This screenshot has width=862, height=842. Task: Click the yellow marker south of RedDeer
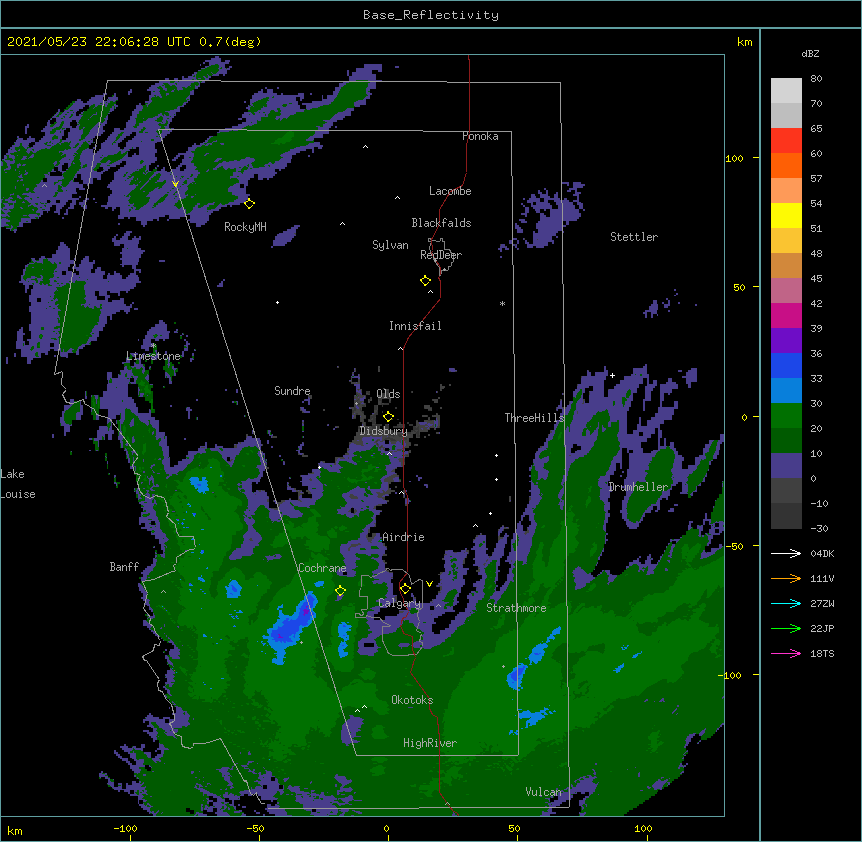(x=425, y=281)
